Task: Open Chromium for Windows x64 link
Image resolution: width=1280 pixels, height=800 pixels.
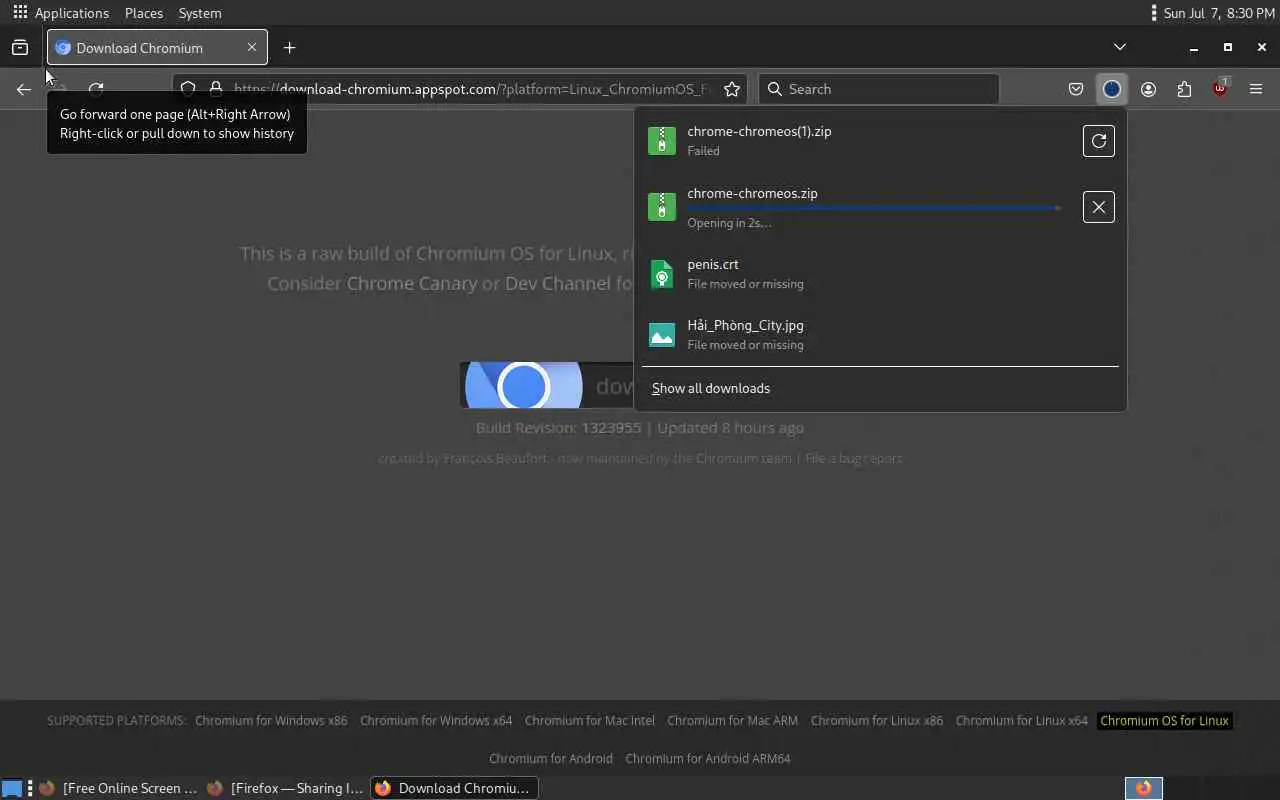Action: 436,720
